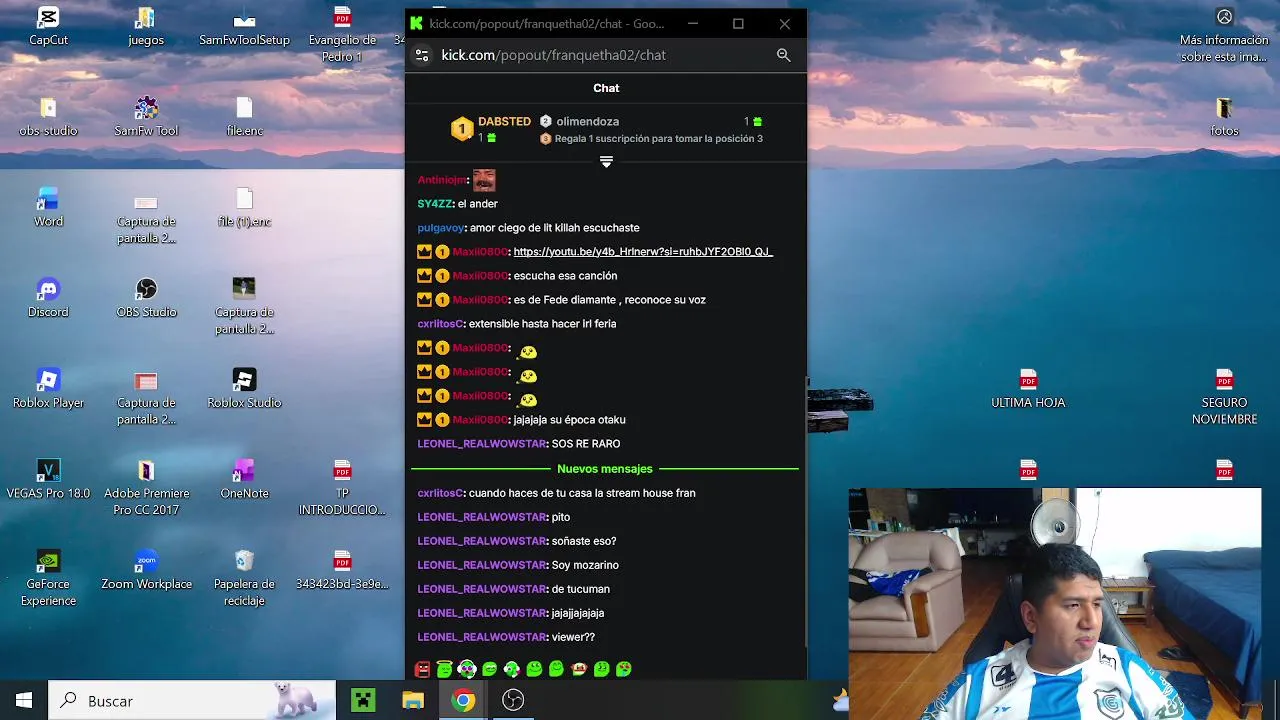
Task: Open the TP INTRODUCCIO... PDF file
Action: pos(342,487)
